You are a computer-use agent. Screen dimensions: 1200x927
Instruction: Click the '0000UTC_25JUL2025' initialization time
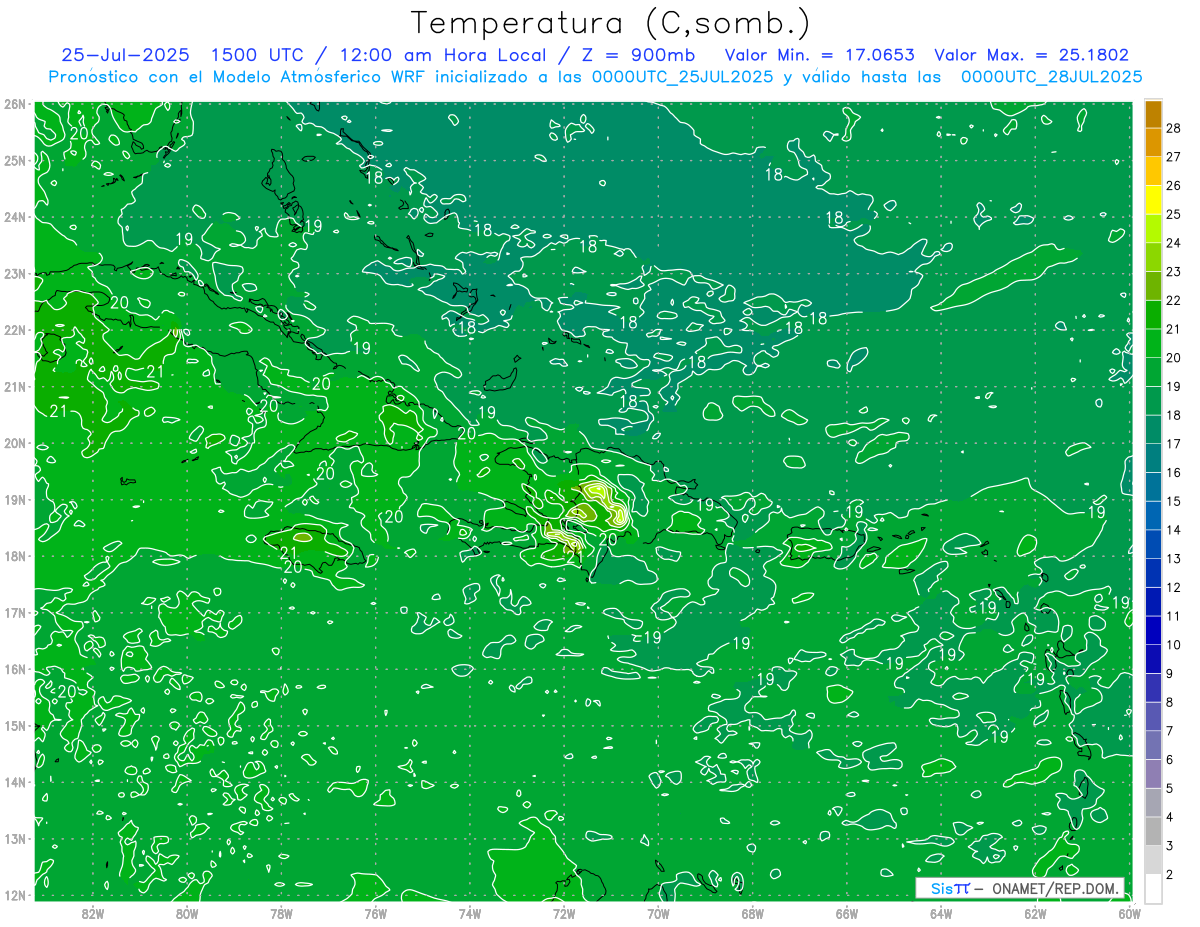pos(682,77)
